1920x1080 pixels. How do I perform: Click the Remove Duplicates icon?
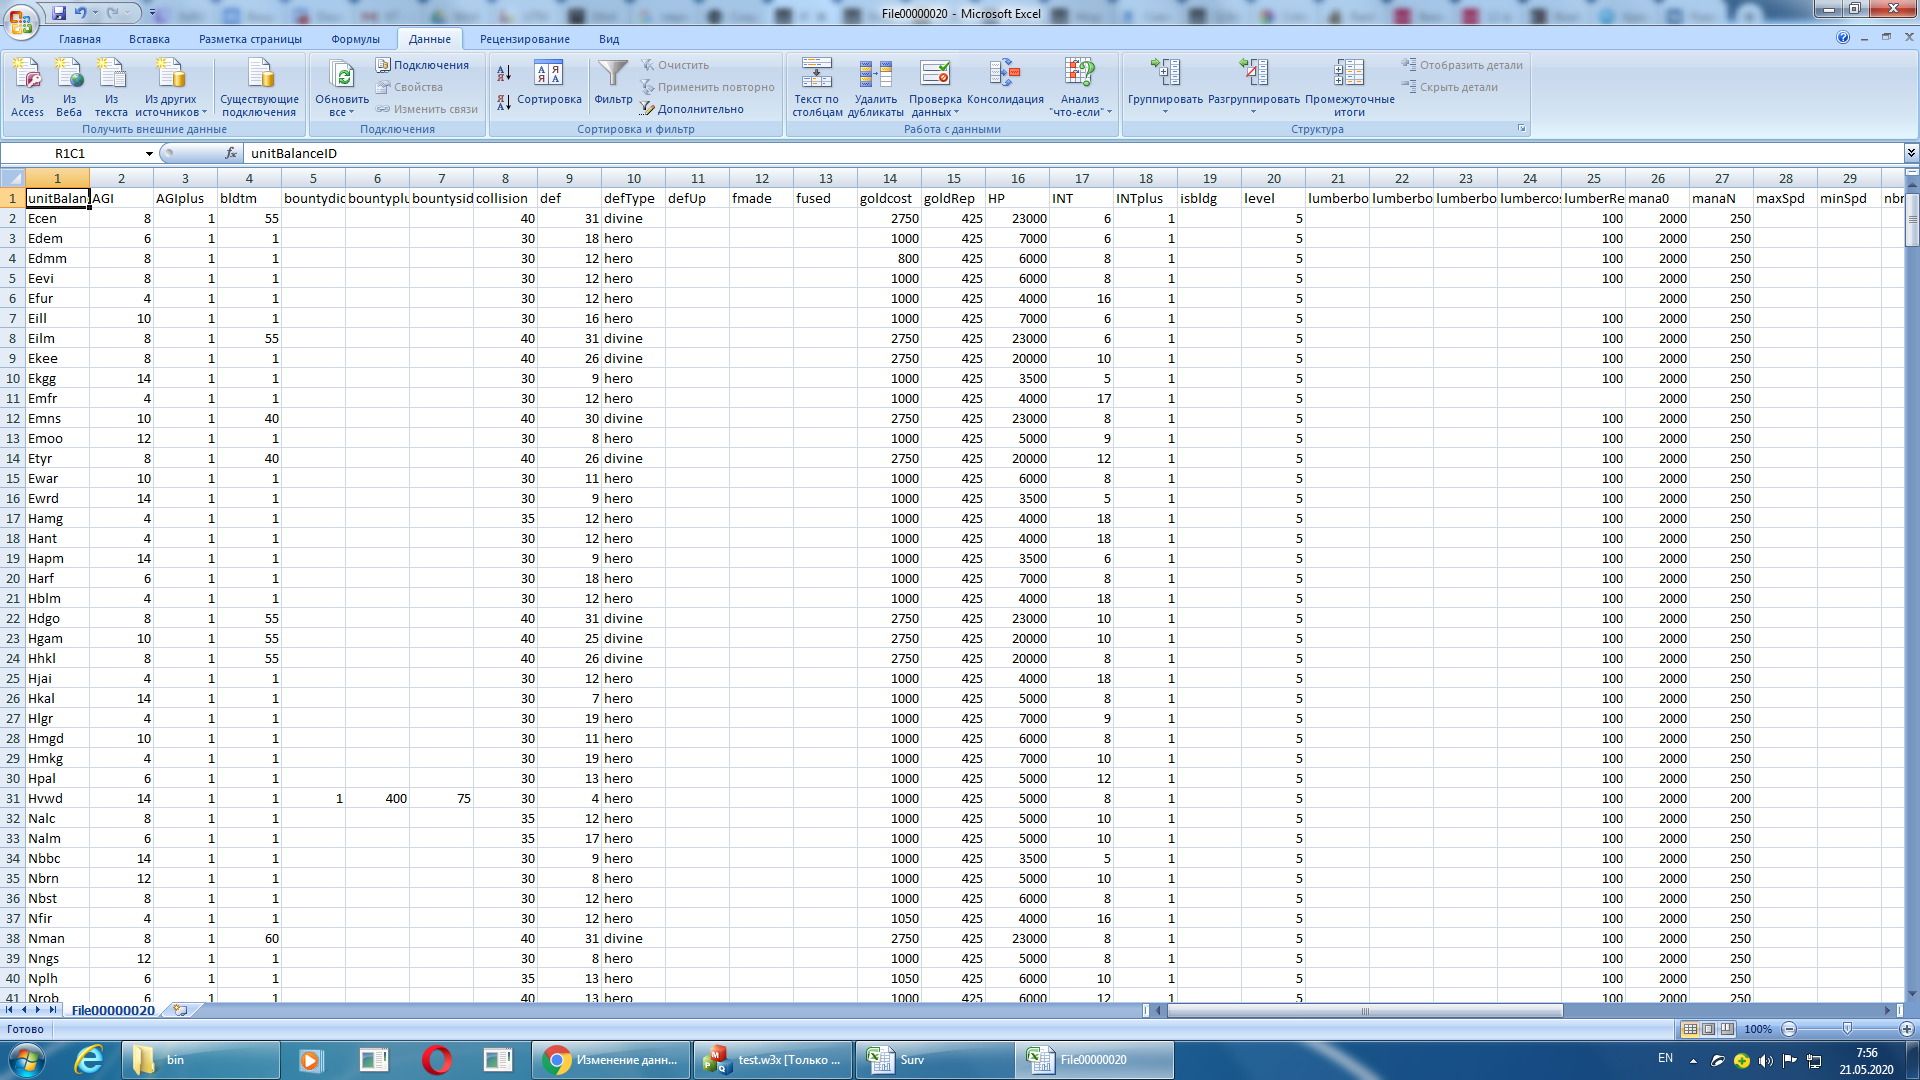[875, 75]
